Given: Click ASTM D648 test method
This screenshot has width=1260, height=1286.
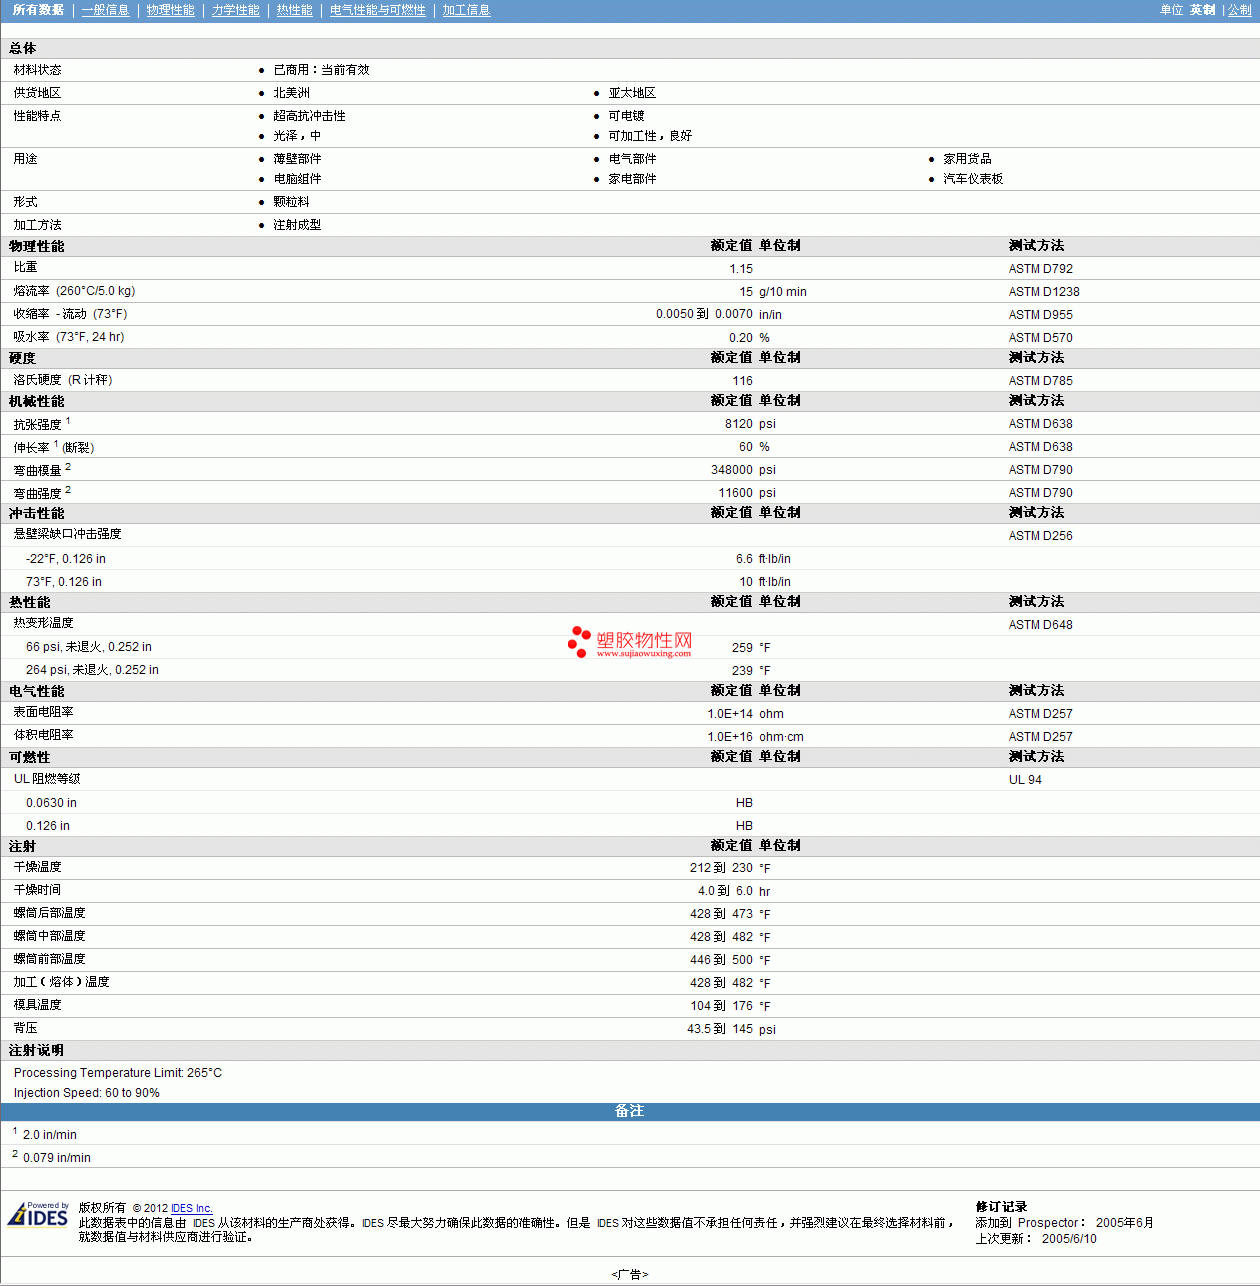Looking at the screenshot, I should coord(1040,625).
